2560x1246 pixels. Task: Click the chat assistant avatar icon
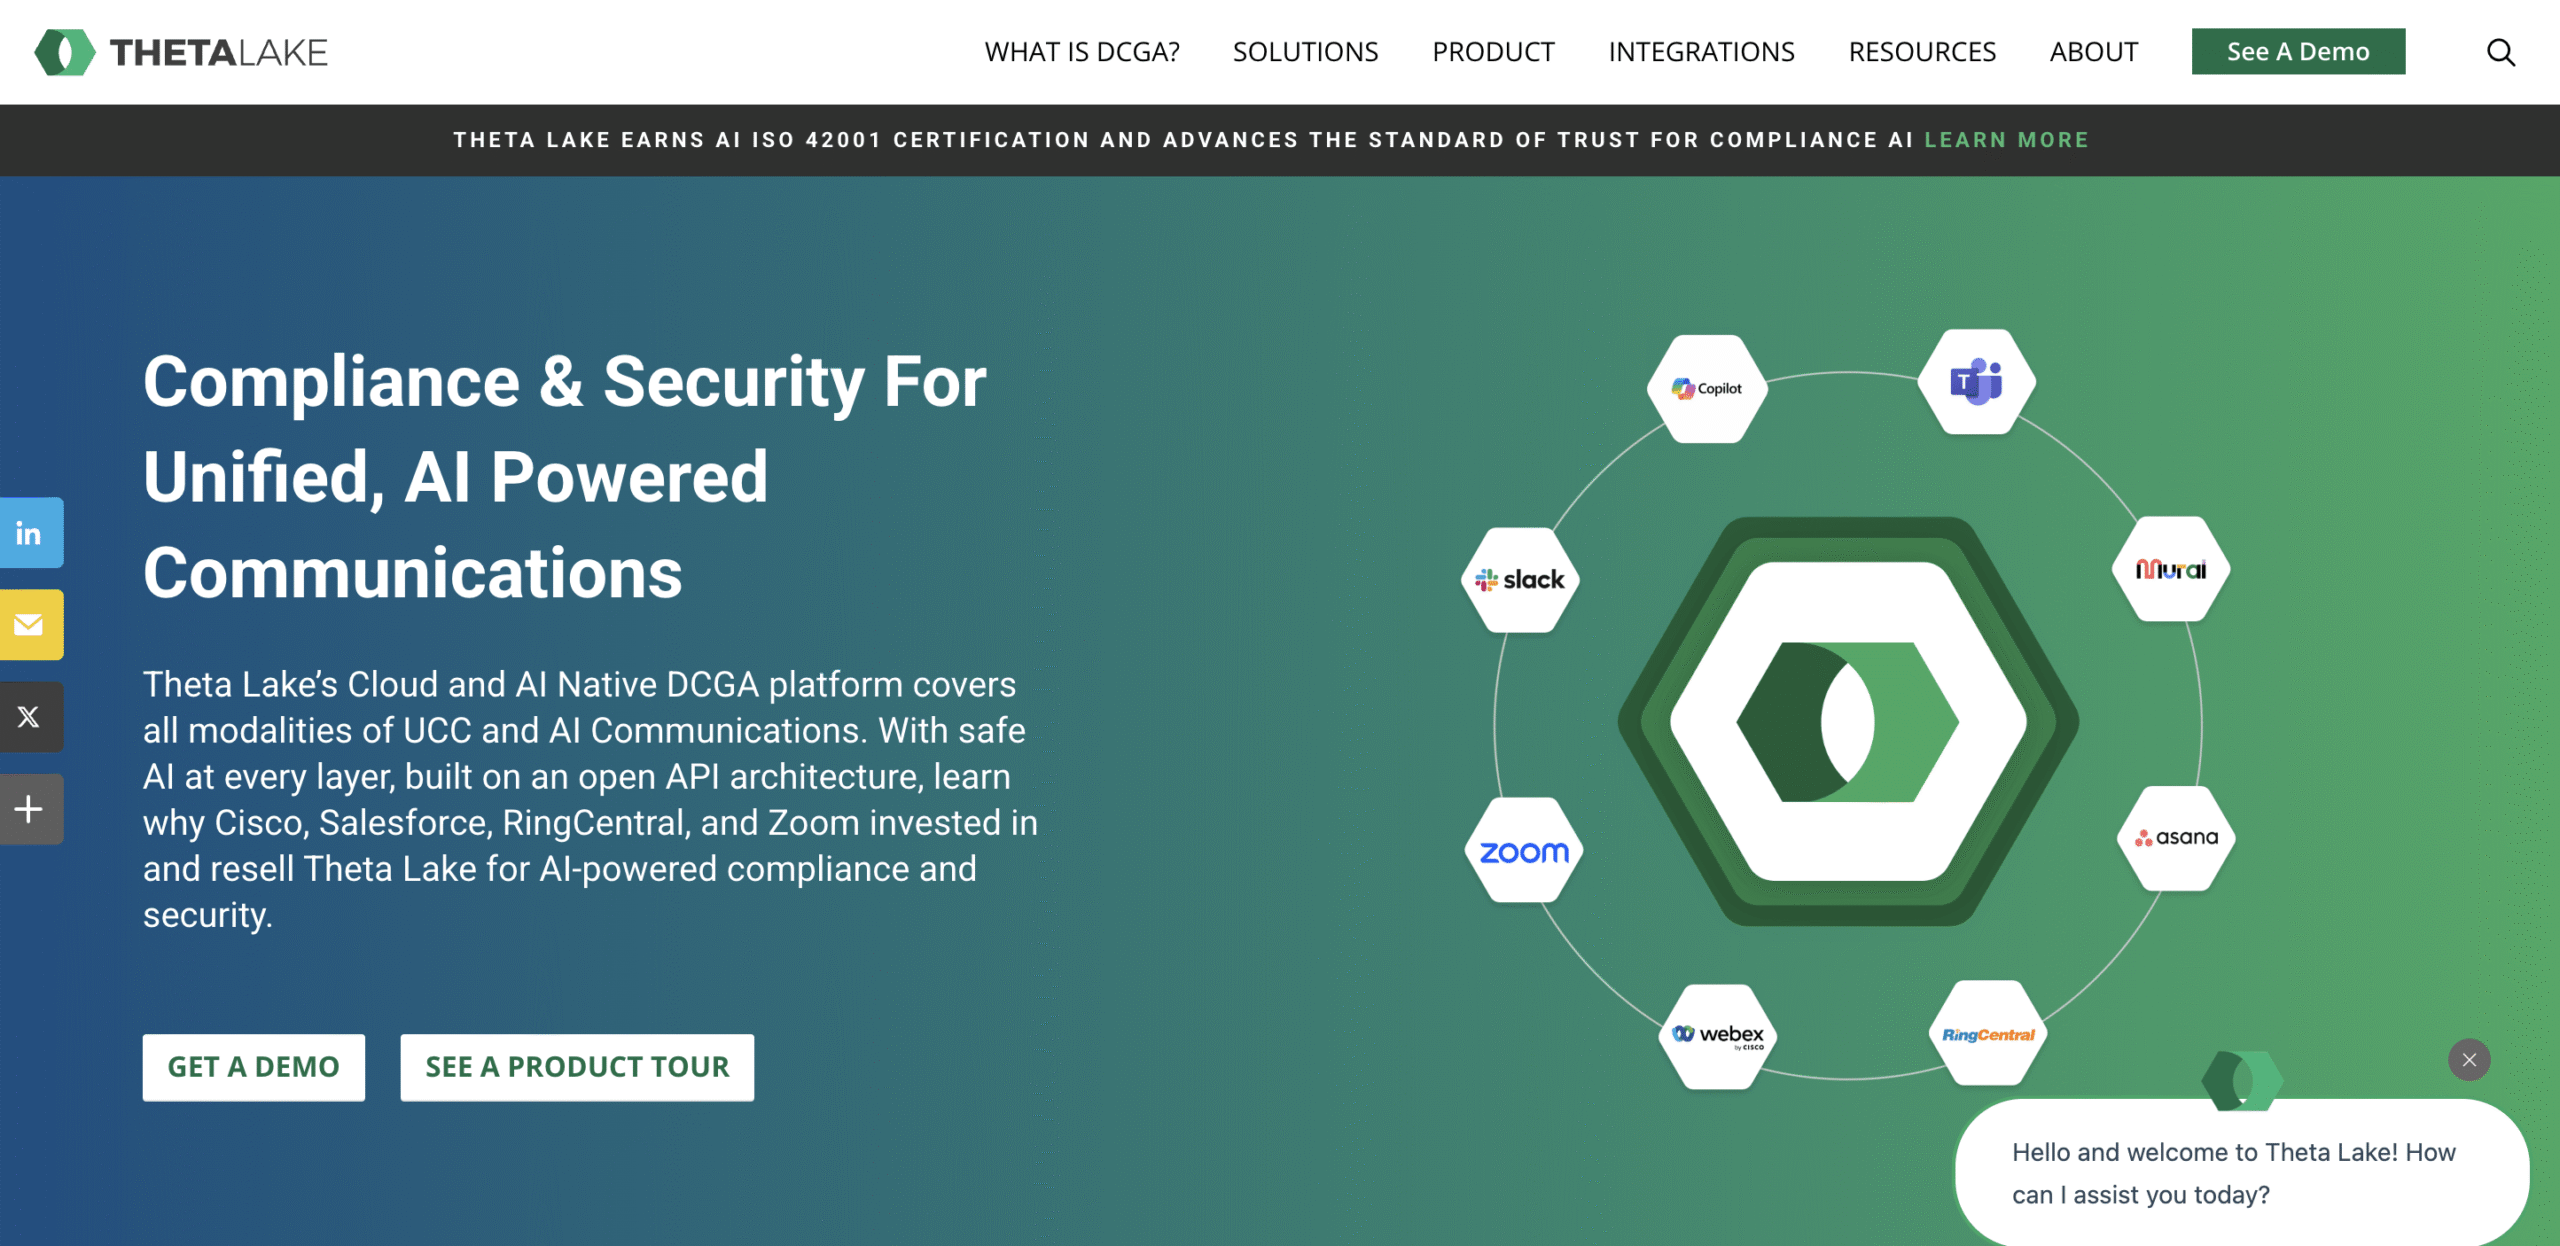coord(2243,1080)
